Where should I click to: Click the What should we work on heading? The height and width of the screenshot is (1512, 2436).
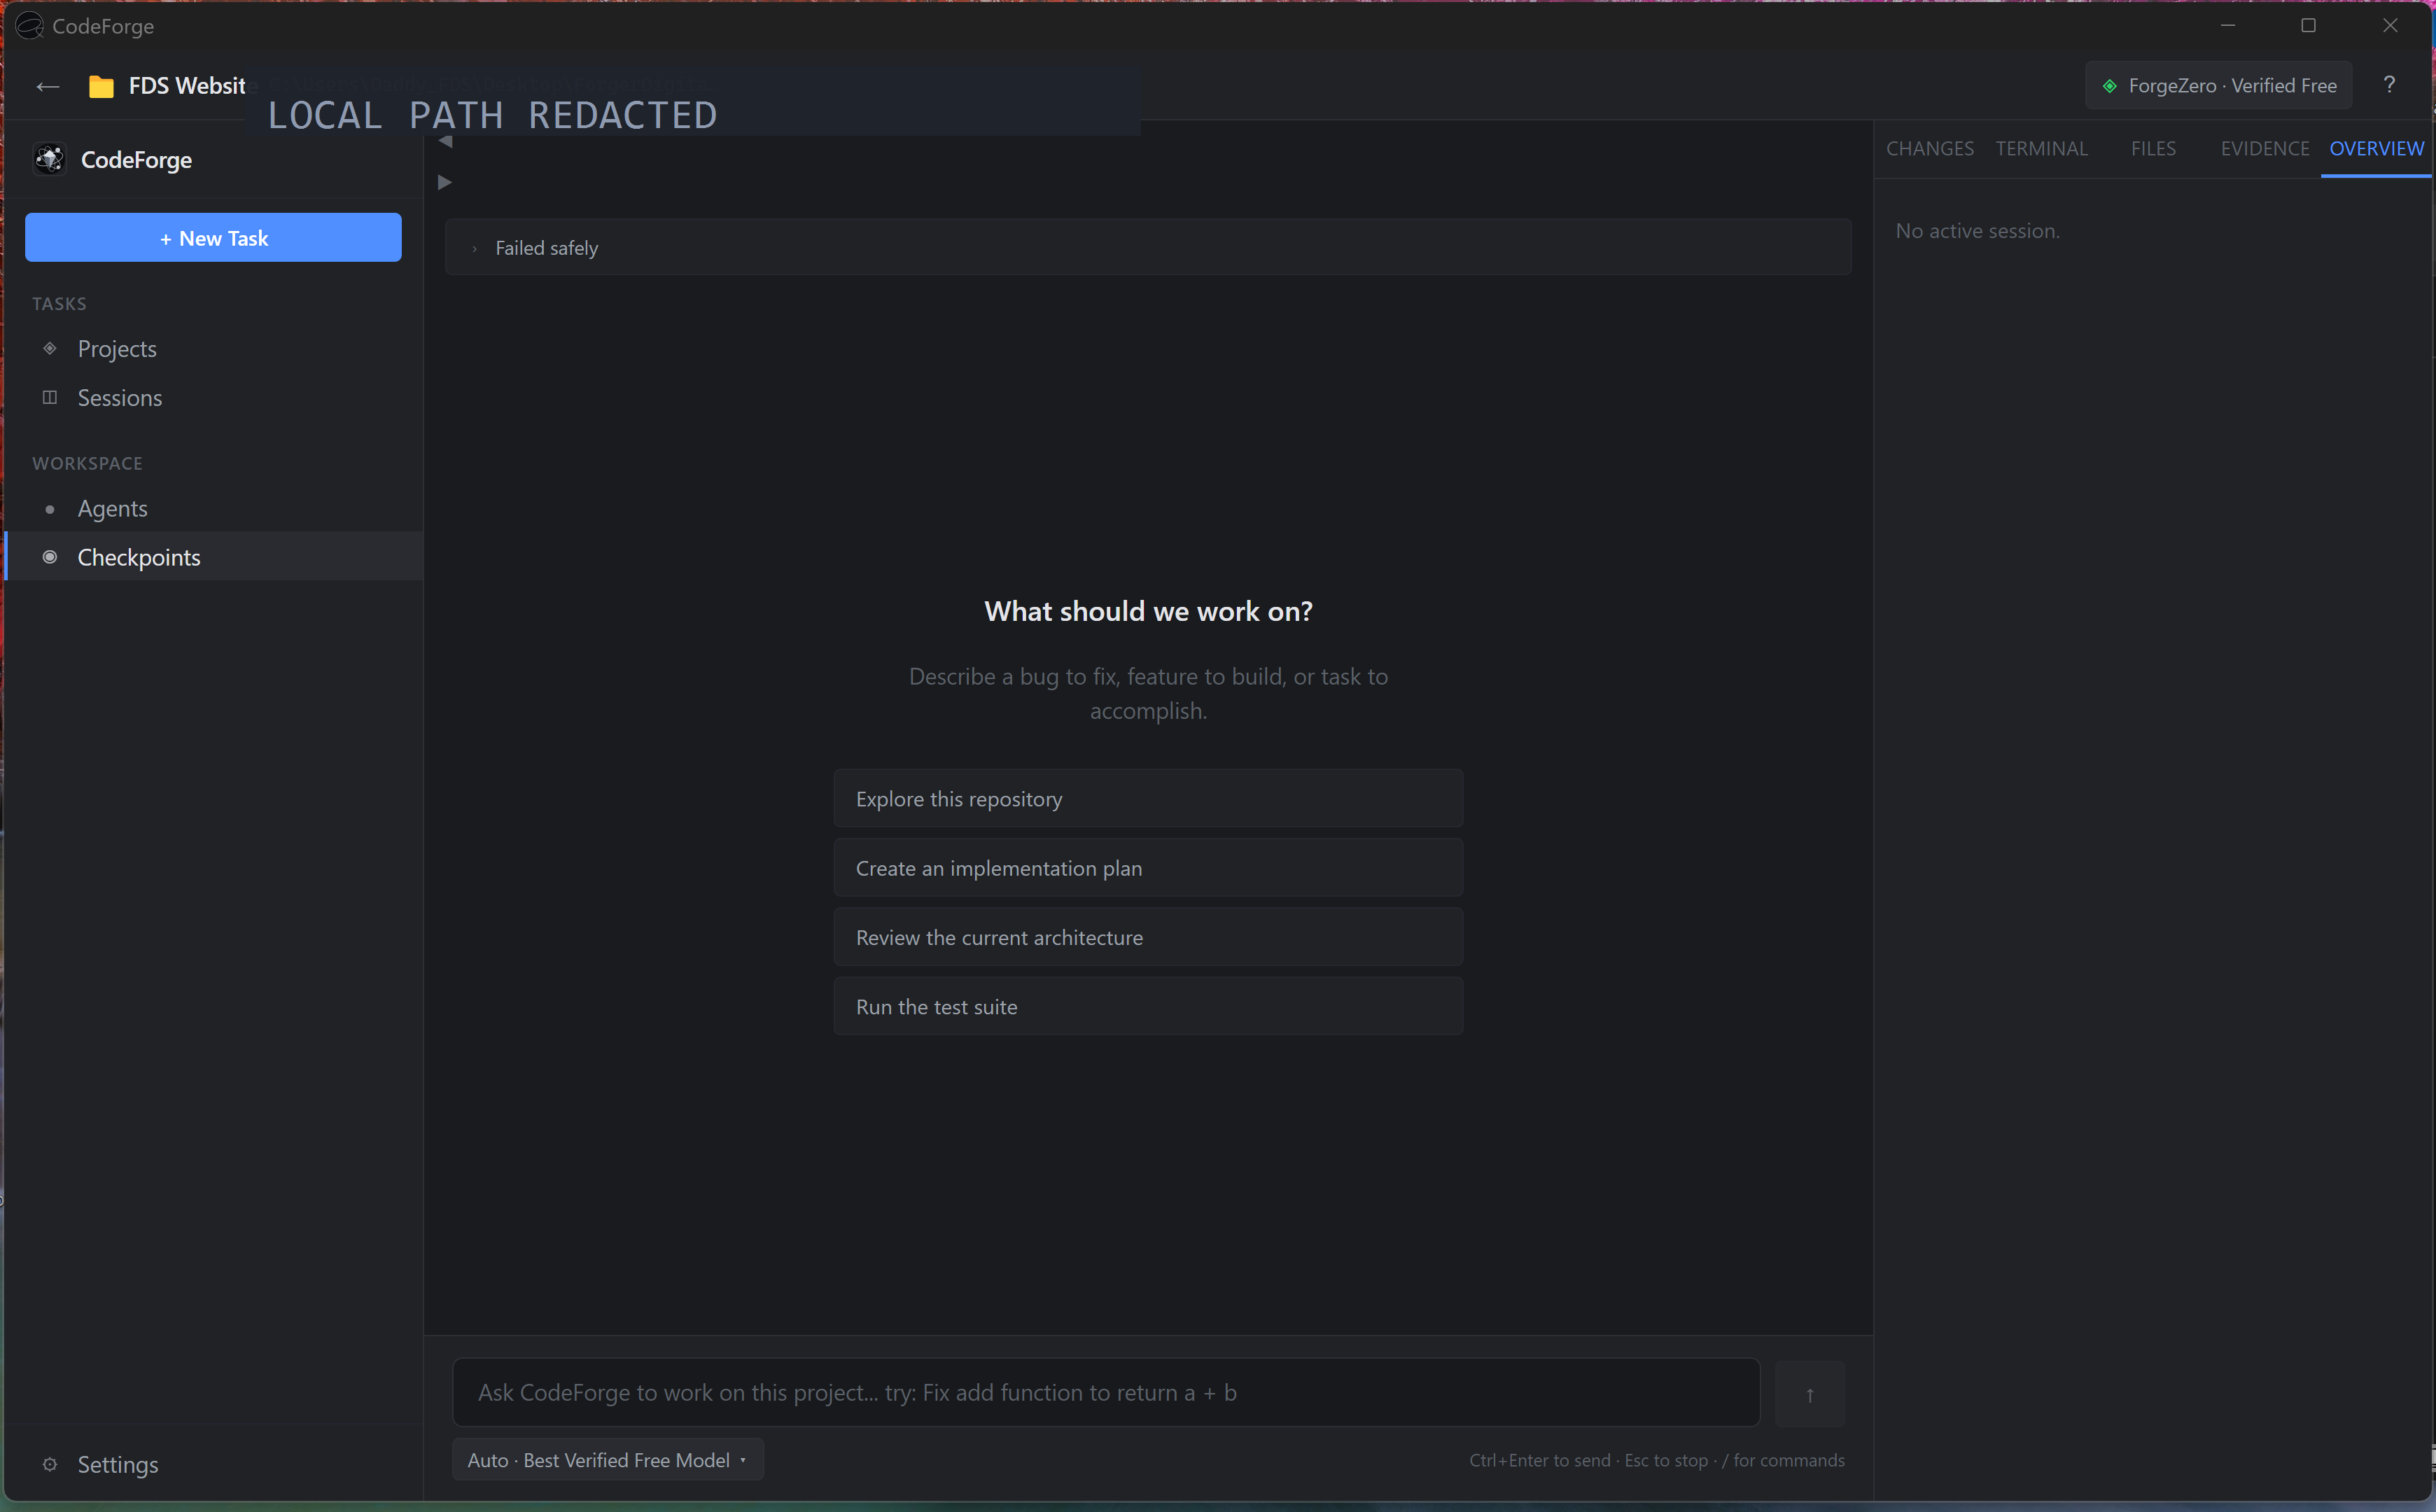click(1148, 611)
